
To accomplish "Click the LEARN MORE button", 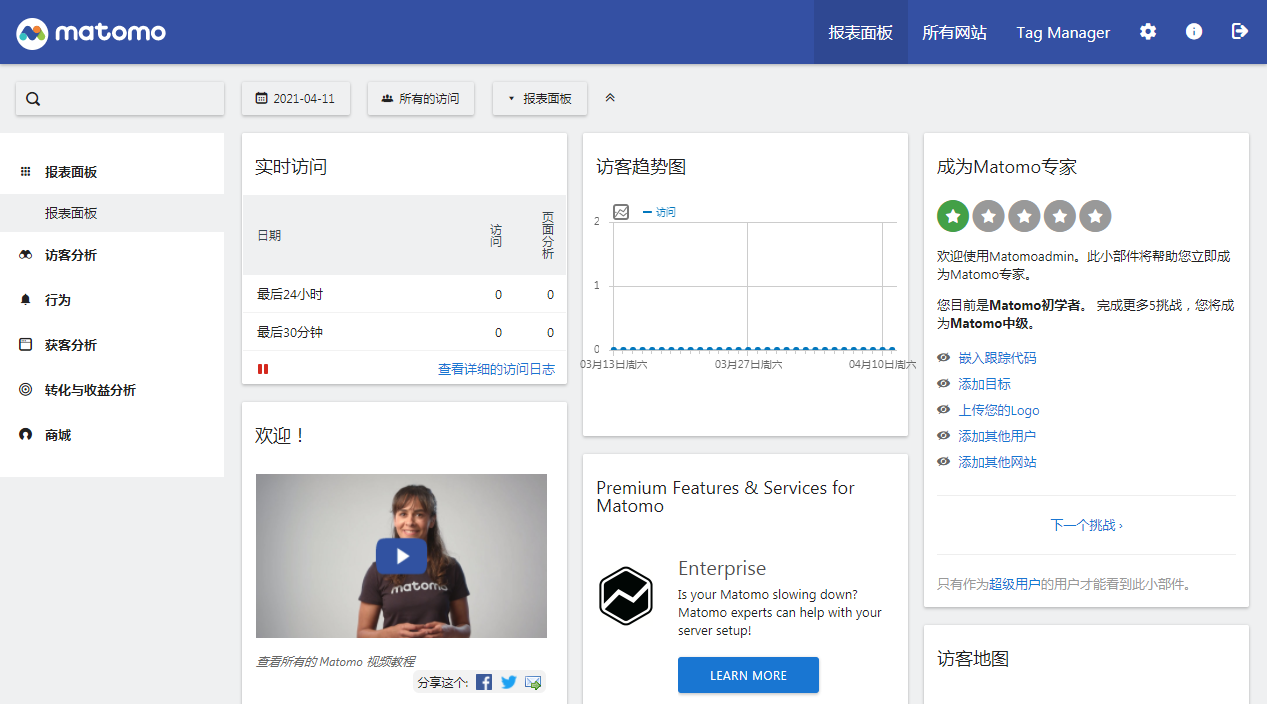I will 748,675.
